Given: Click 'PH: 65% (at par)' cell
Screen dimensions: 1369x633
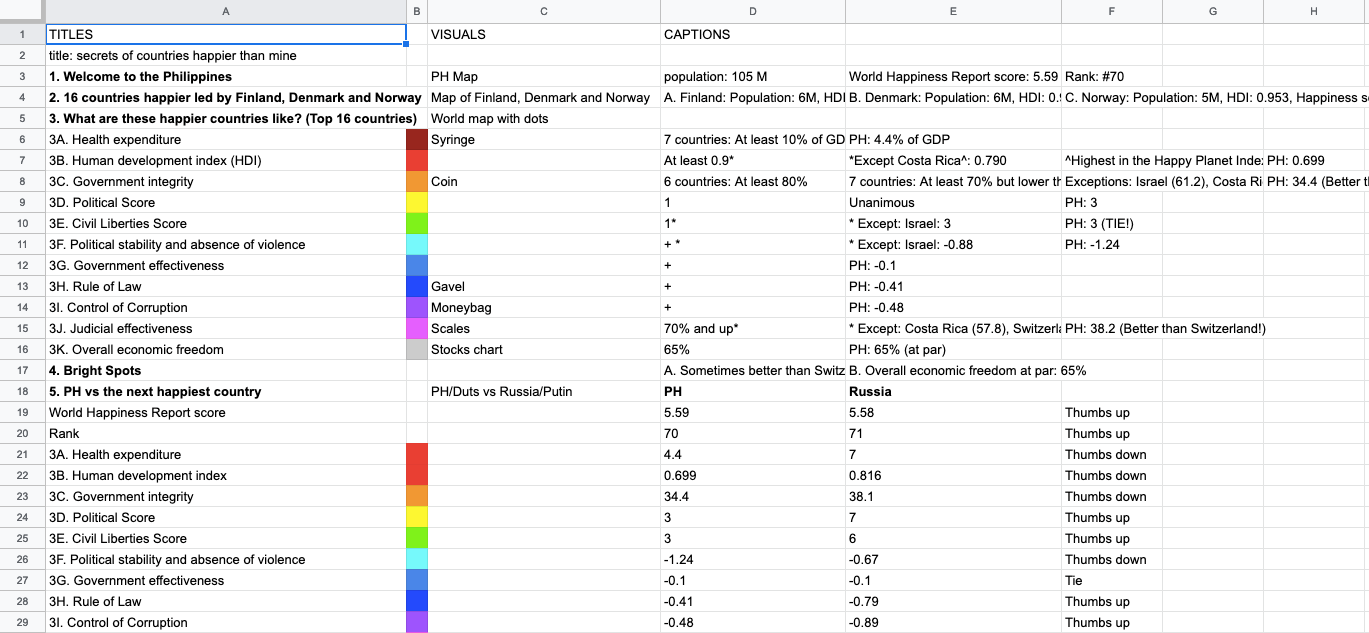Looking at the screenshot, I should (x=953, y=349).
